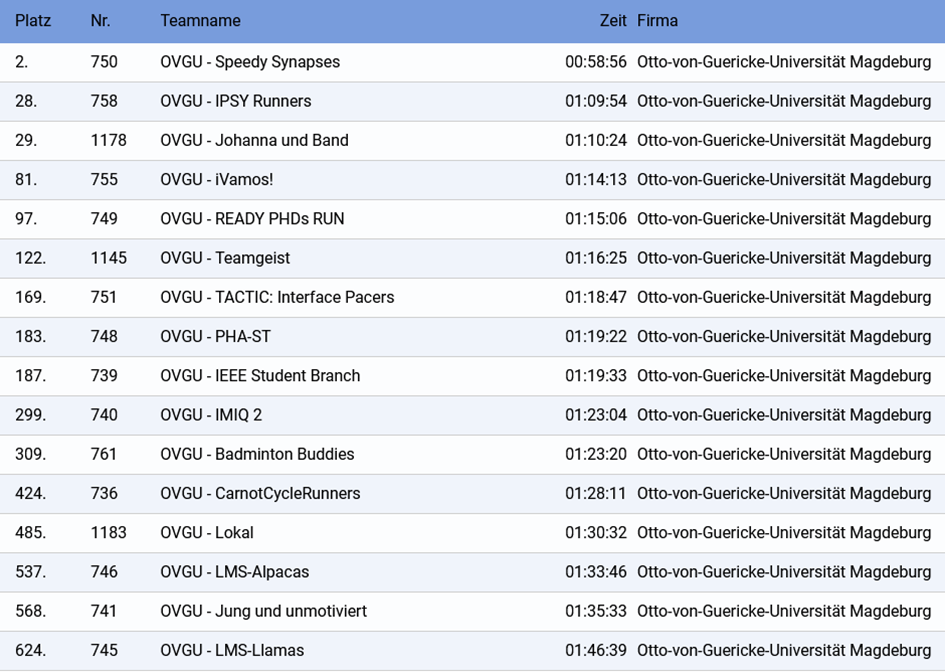Image resolution: width=945 pixels, height=672 pixels.
Task: Click time 01:35:33
Action: 596,611
